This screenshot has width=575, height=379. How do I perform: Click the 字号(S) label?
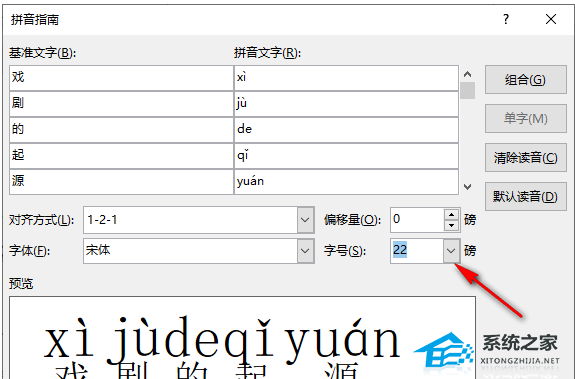point(345,251)
